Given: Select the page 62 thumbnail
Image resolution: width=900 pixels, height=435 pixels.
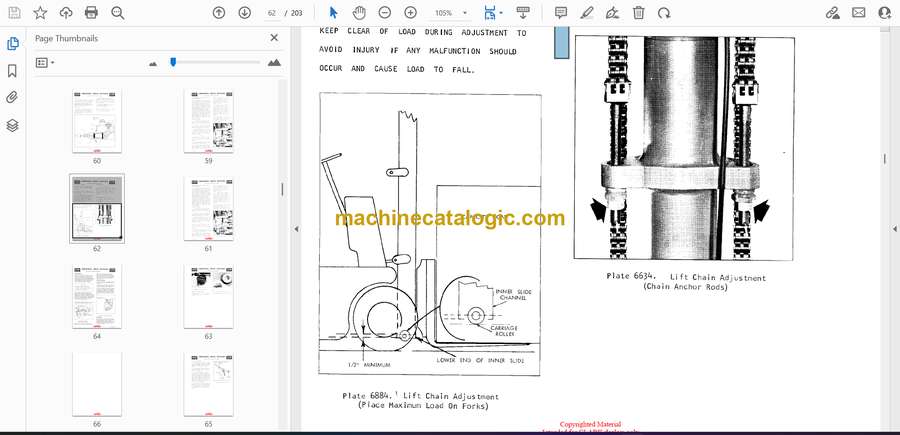Looking at the screenshot, I should point(96,208).
